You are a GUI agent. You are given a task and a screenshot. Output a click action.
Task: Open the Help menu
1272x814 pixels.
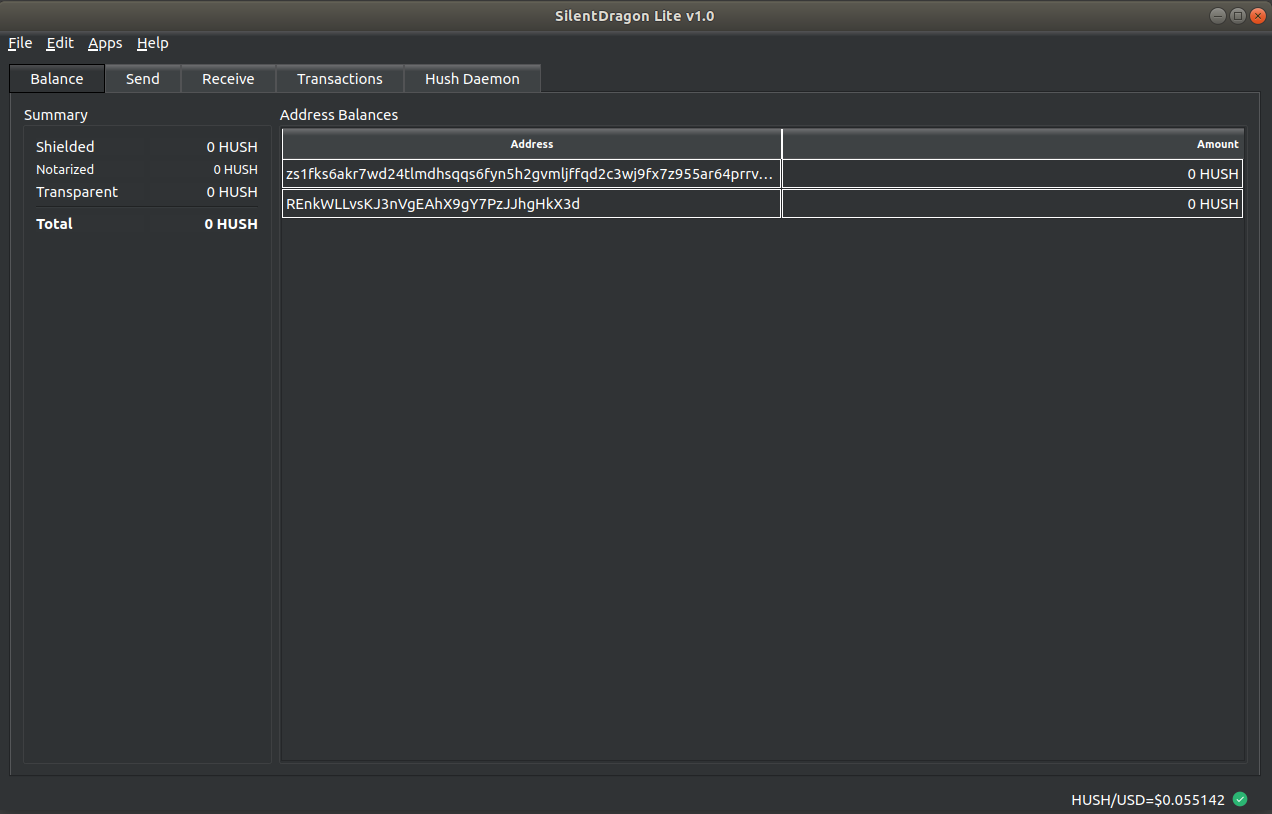point(153,43)
